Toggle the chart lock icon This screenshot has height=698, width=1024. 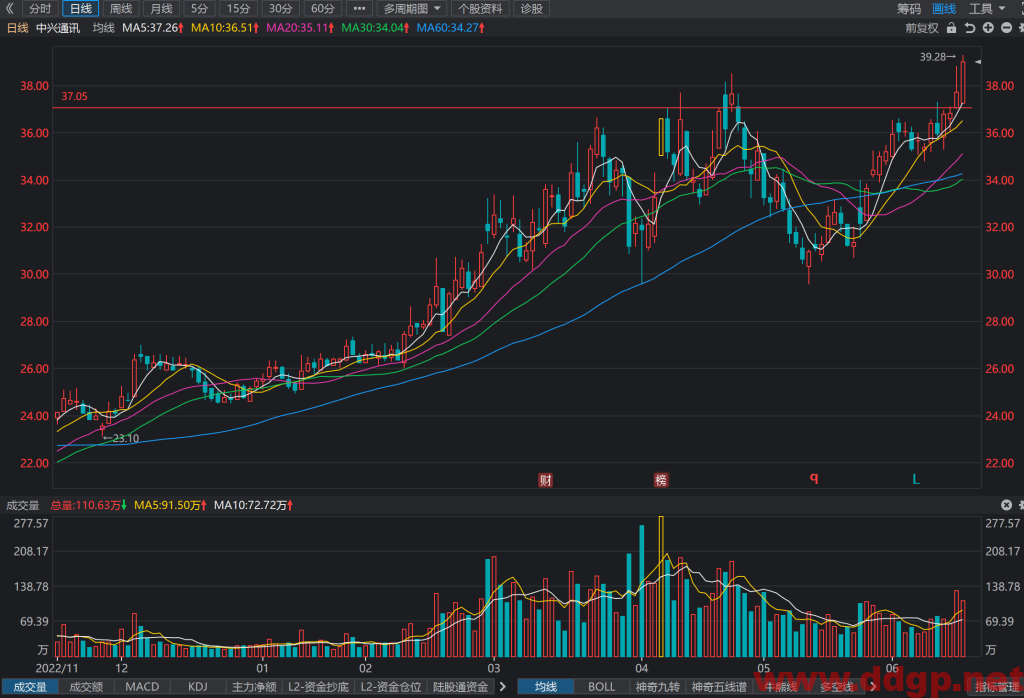952,28
